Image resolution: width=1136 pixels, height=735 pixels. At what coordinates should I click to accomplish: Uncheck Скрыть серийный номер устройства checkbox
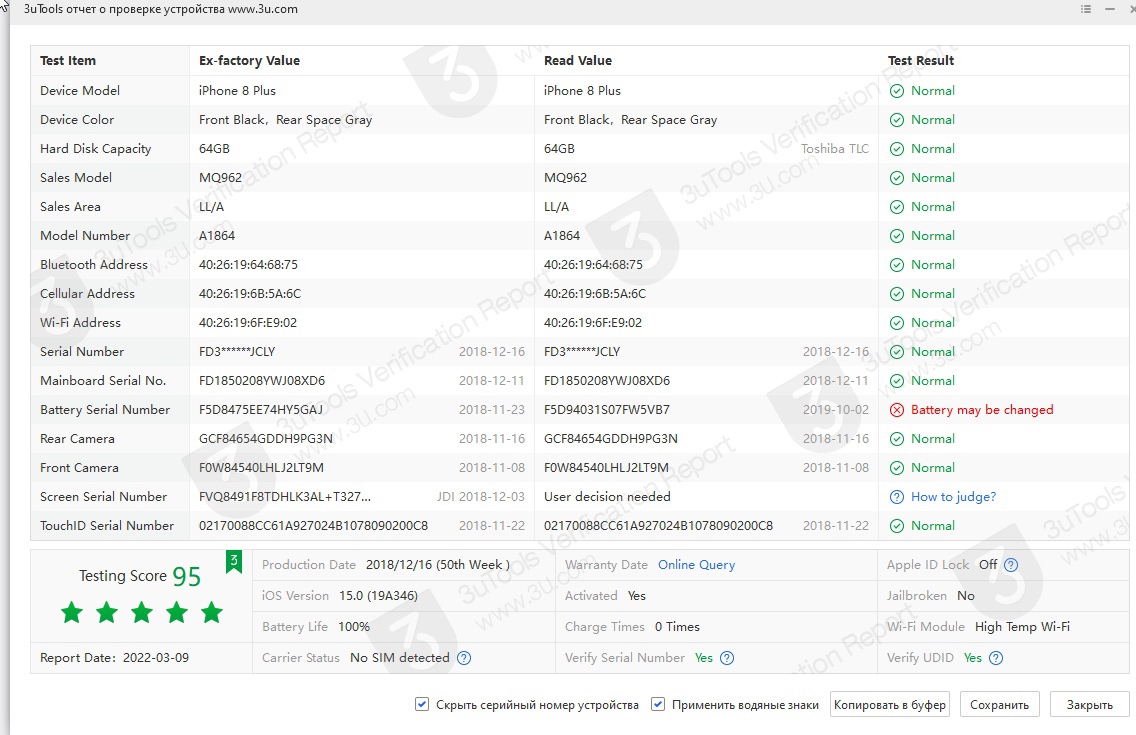coord(422,704)
